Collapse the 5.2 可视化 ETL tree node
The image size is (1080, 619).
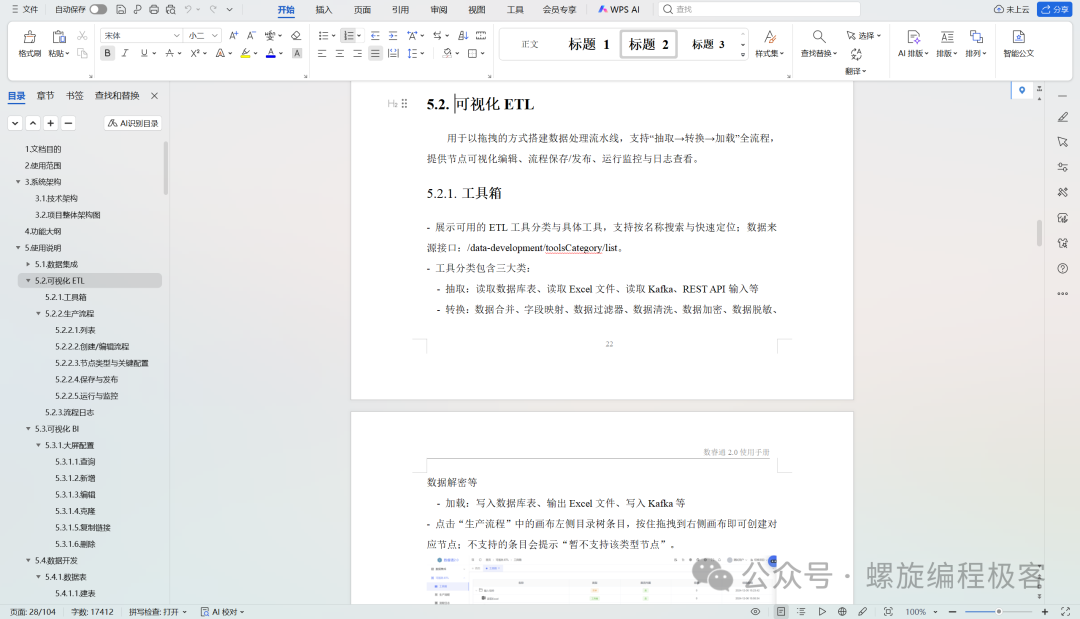click(x=28, y=280)
